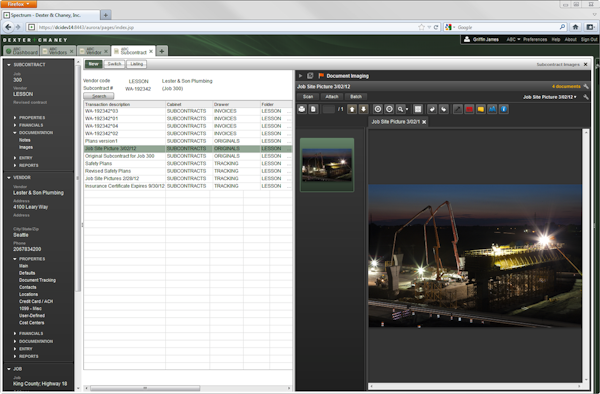Open Document Tracking under vendor properties
Viewport: 600px width, 394px height.
(x=37, y=280)
